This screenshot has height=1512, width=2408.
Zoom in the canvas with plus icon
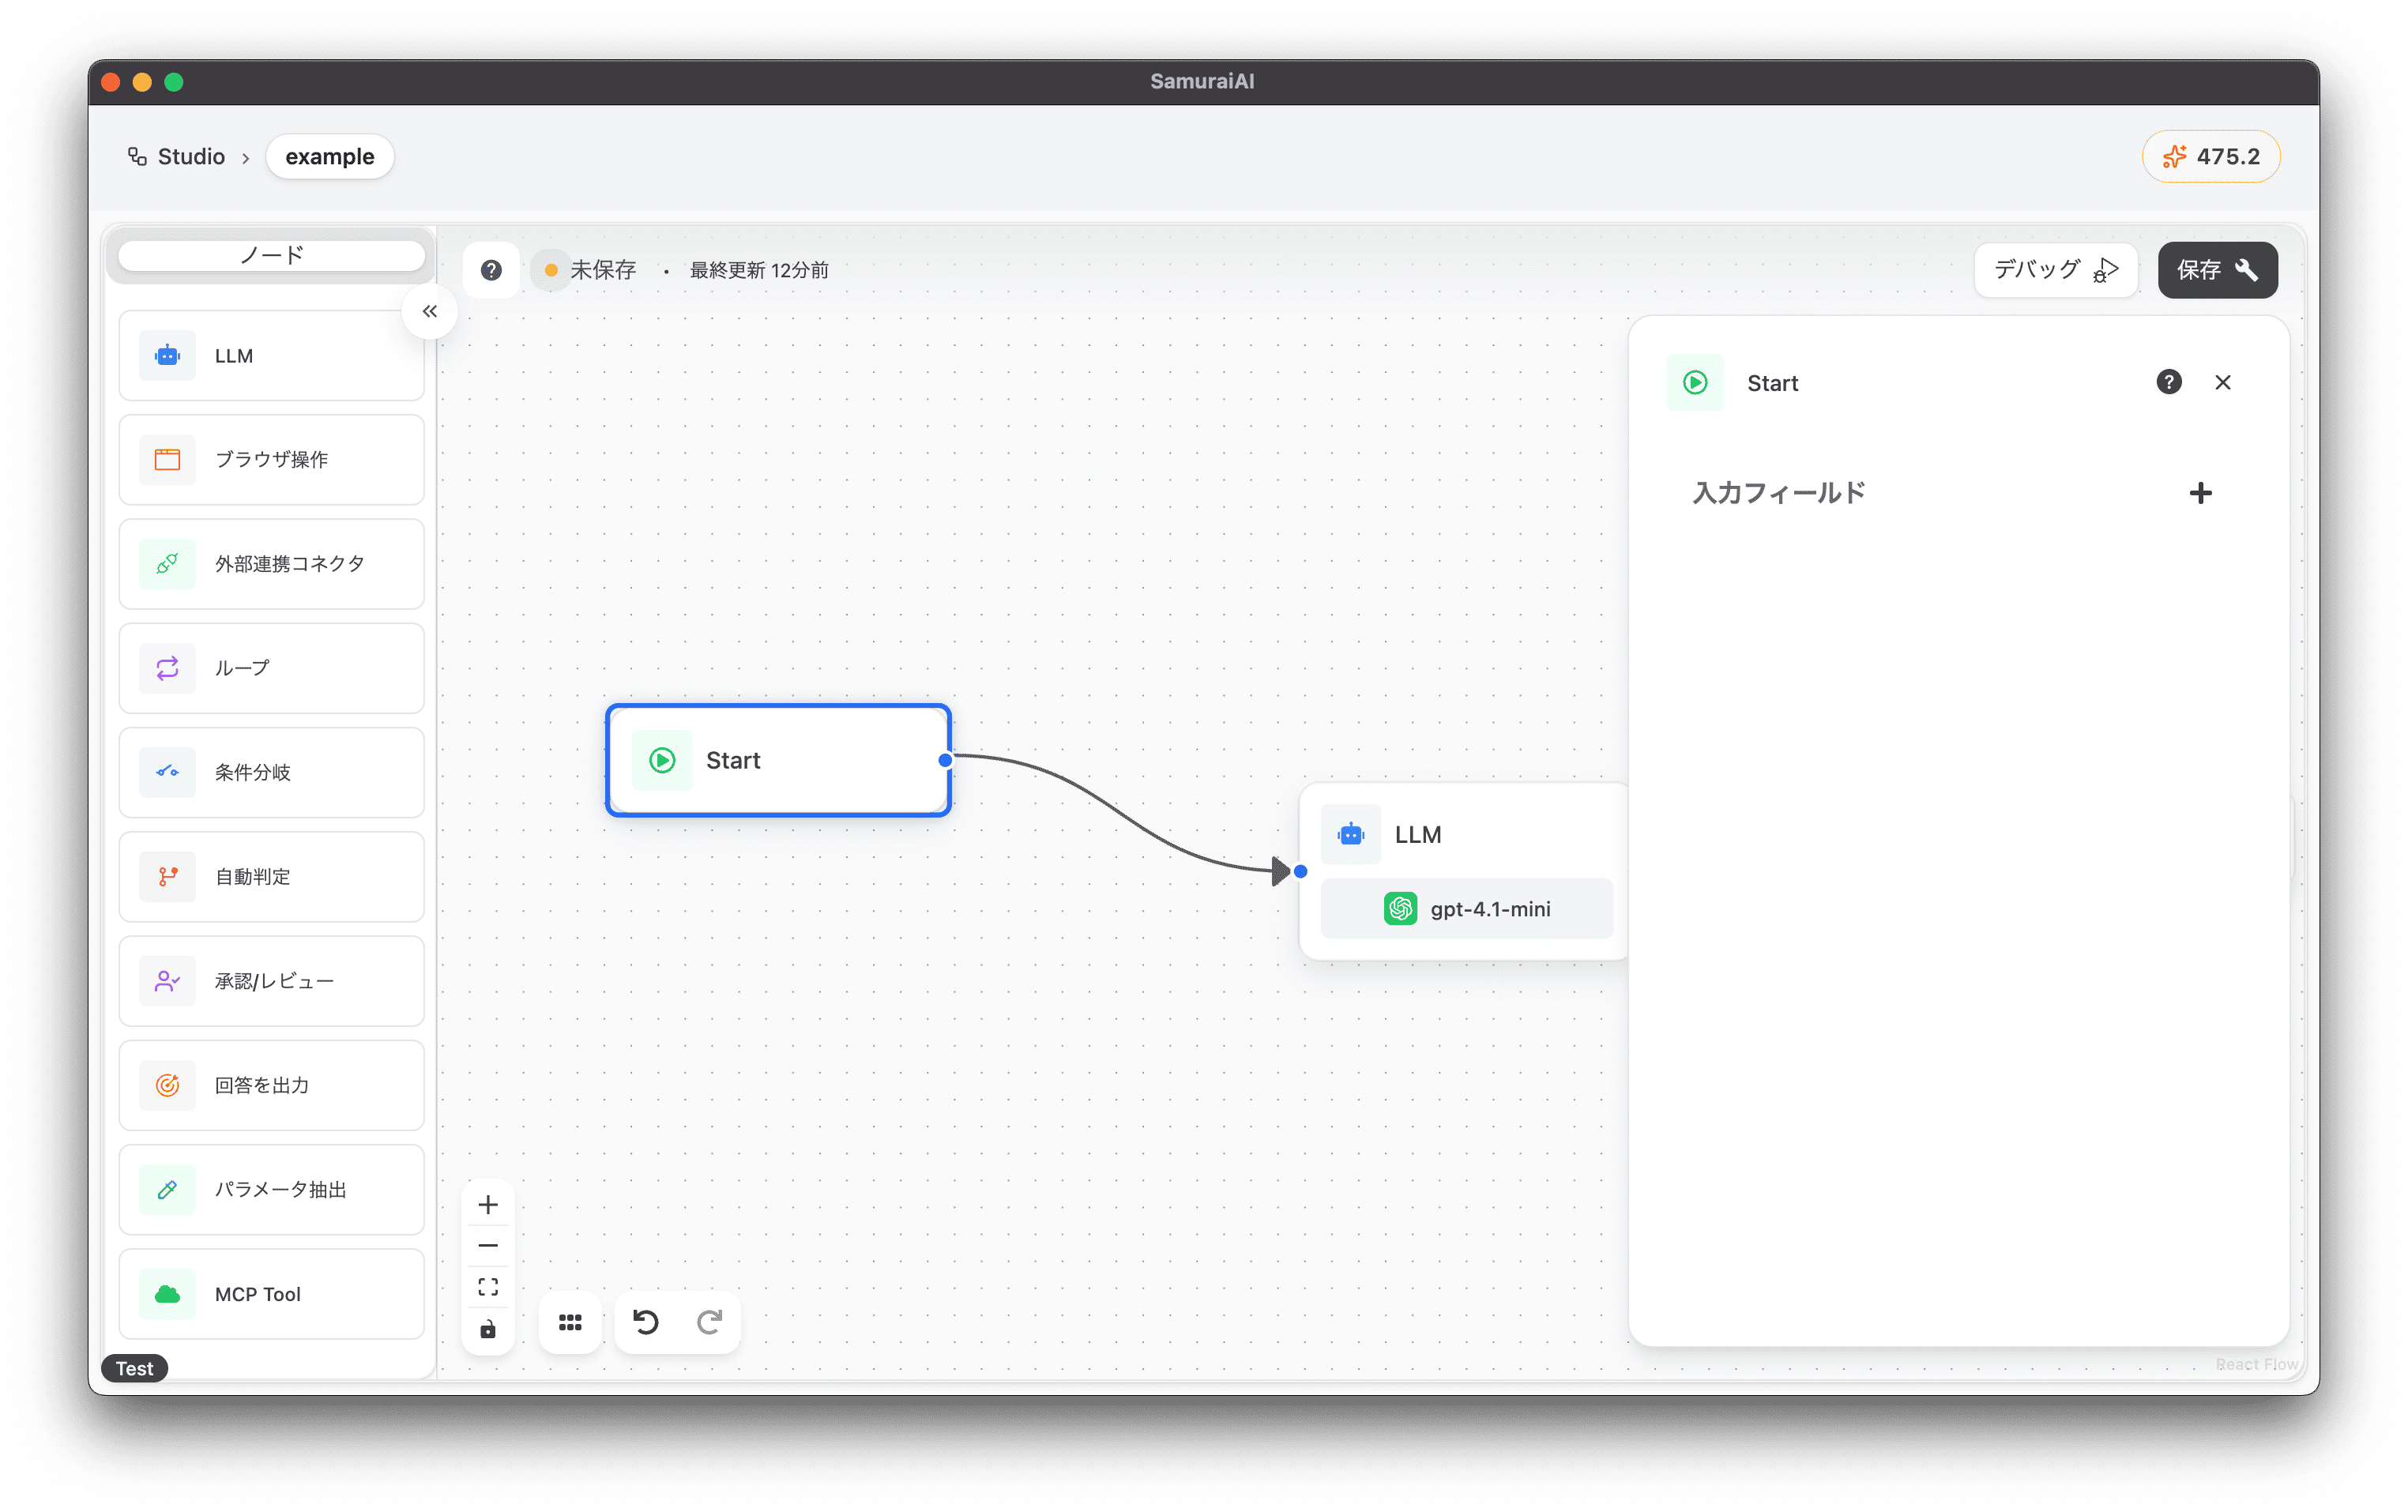(488, 1204)
